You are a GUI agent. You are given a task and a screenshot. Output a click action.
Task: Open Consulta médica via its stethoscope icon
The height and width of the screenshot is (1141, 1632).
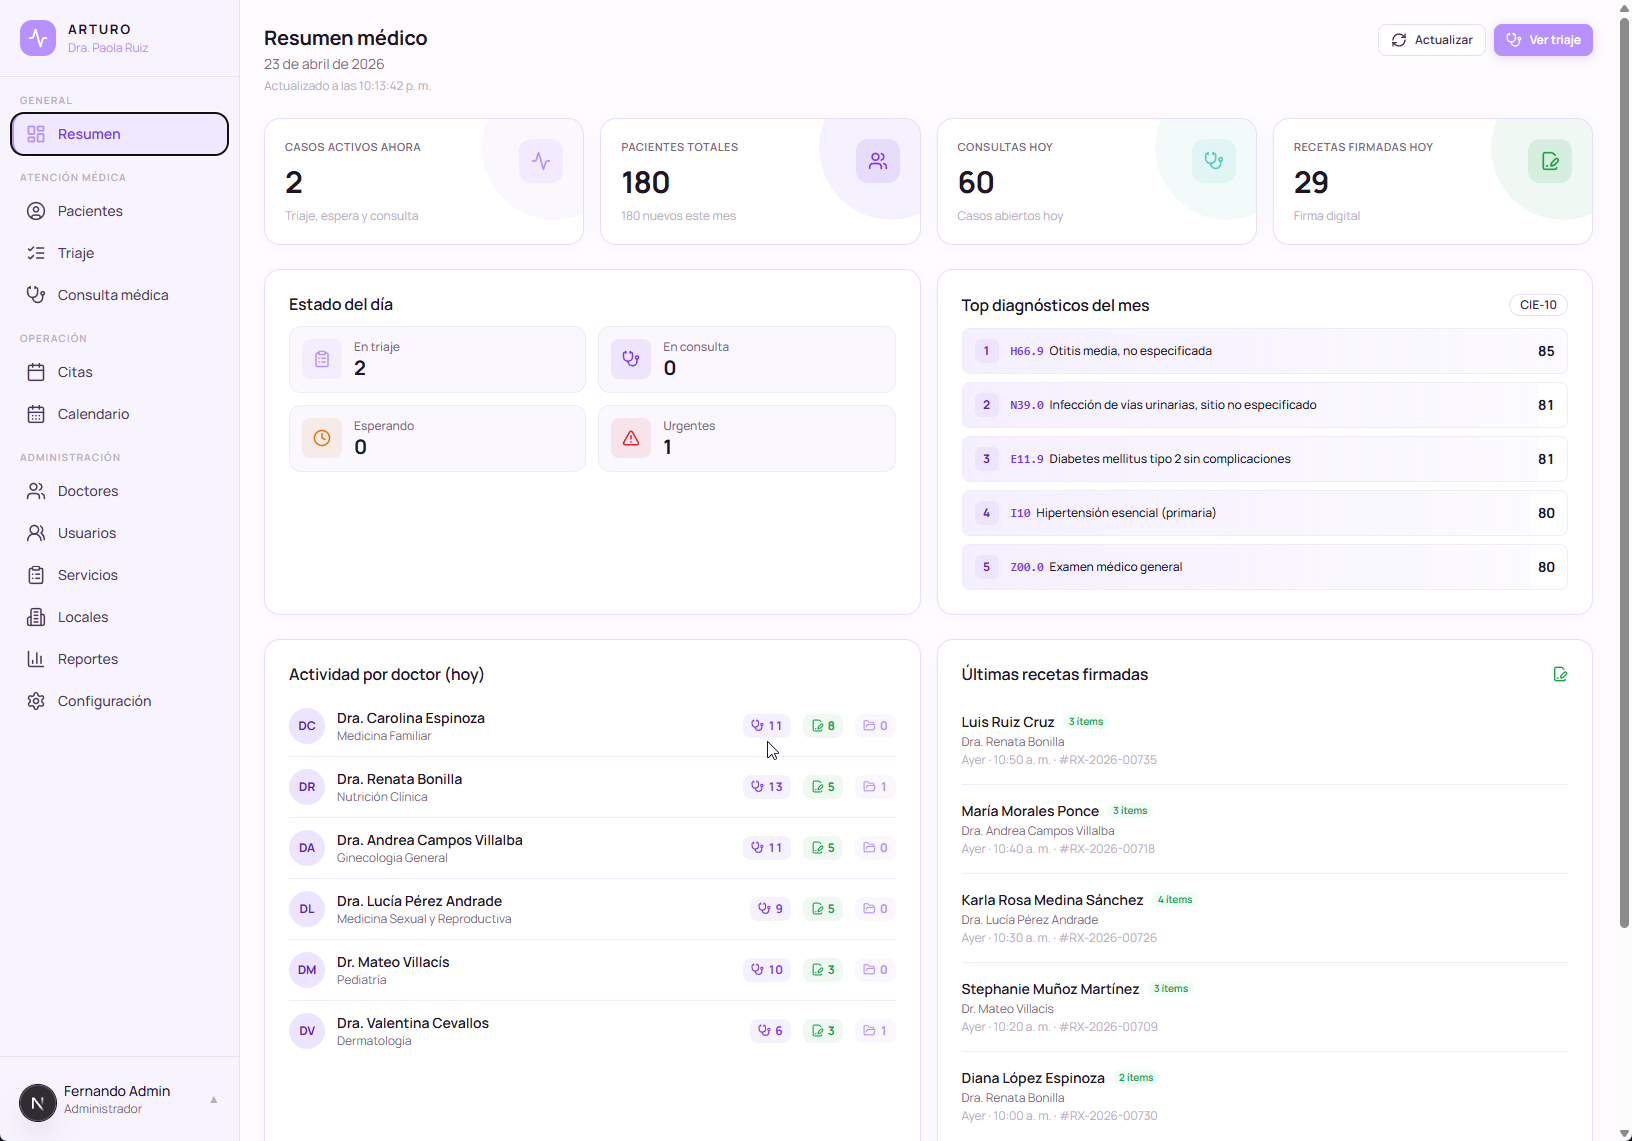[x=36, y=294]
